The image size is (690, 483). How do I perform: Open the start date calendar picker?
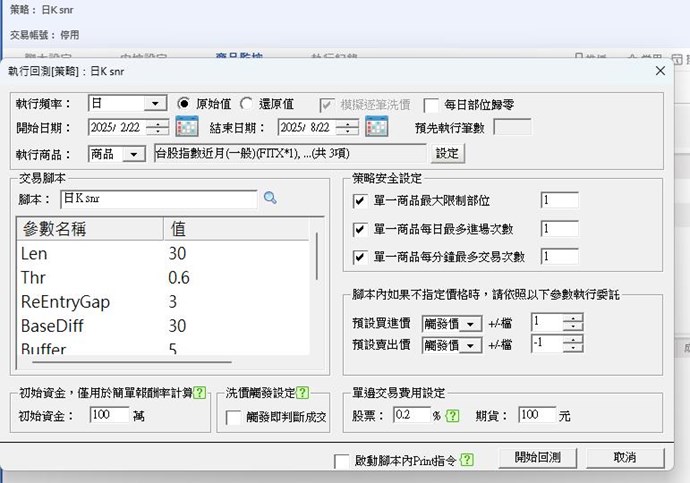coord(187,127)
